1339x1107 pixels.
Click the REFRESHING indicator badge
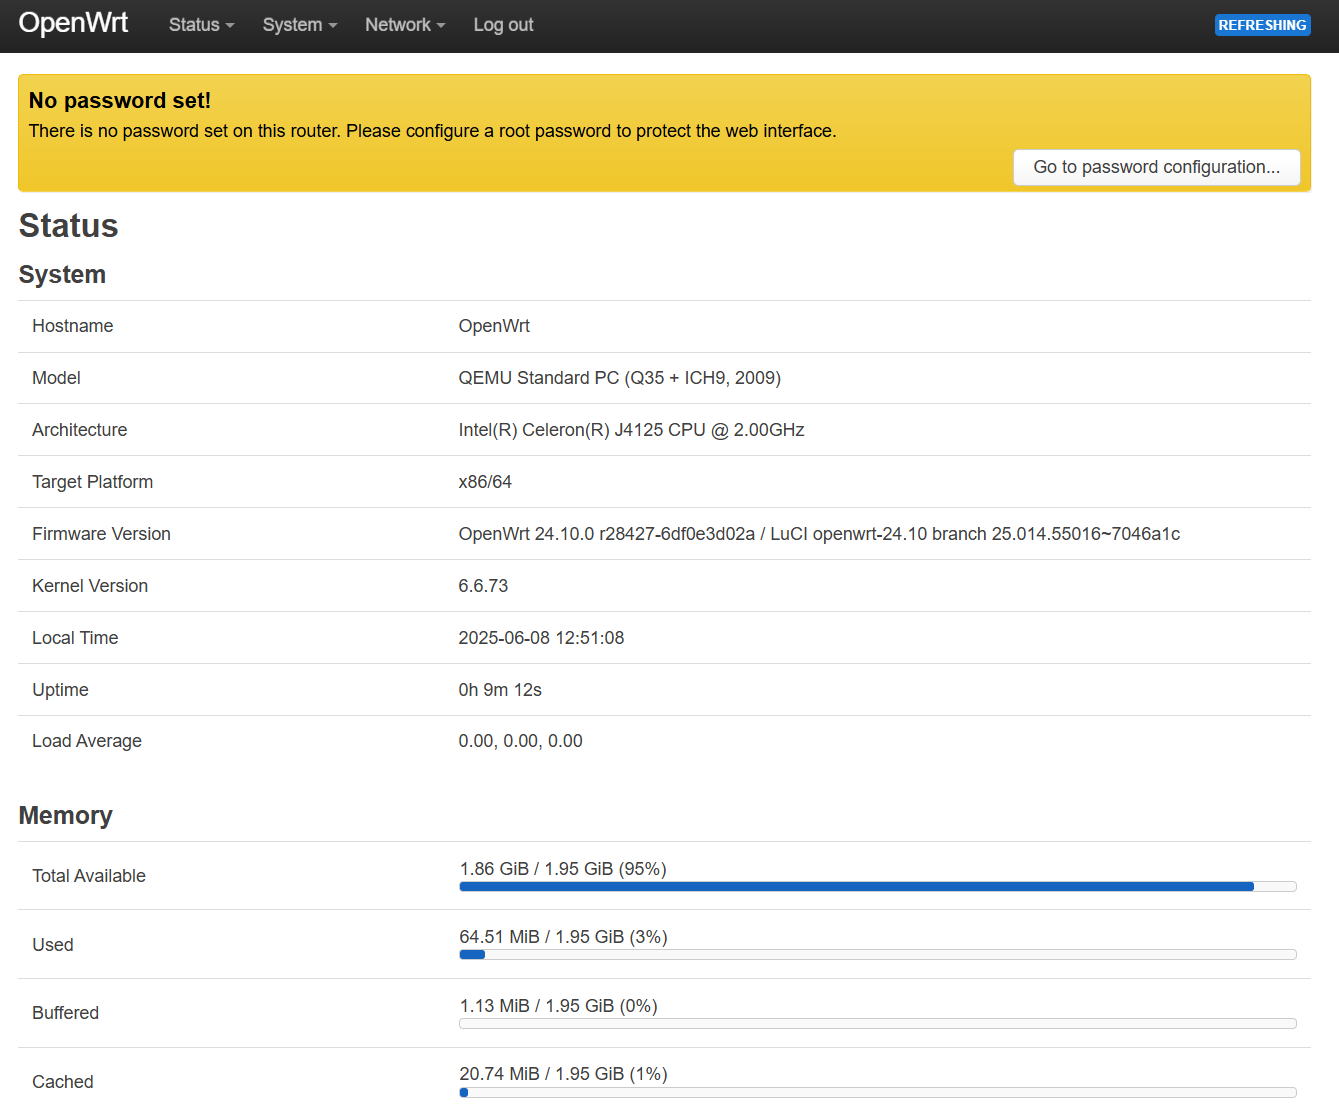[1262, 25]
